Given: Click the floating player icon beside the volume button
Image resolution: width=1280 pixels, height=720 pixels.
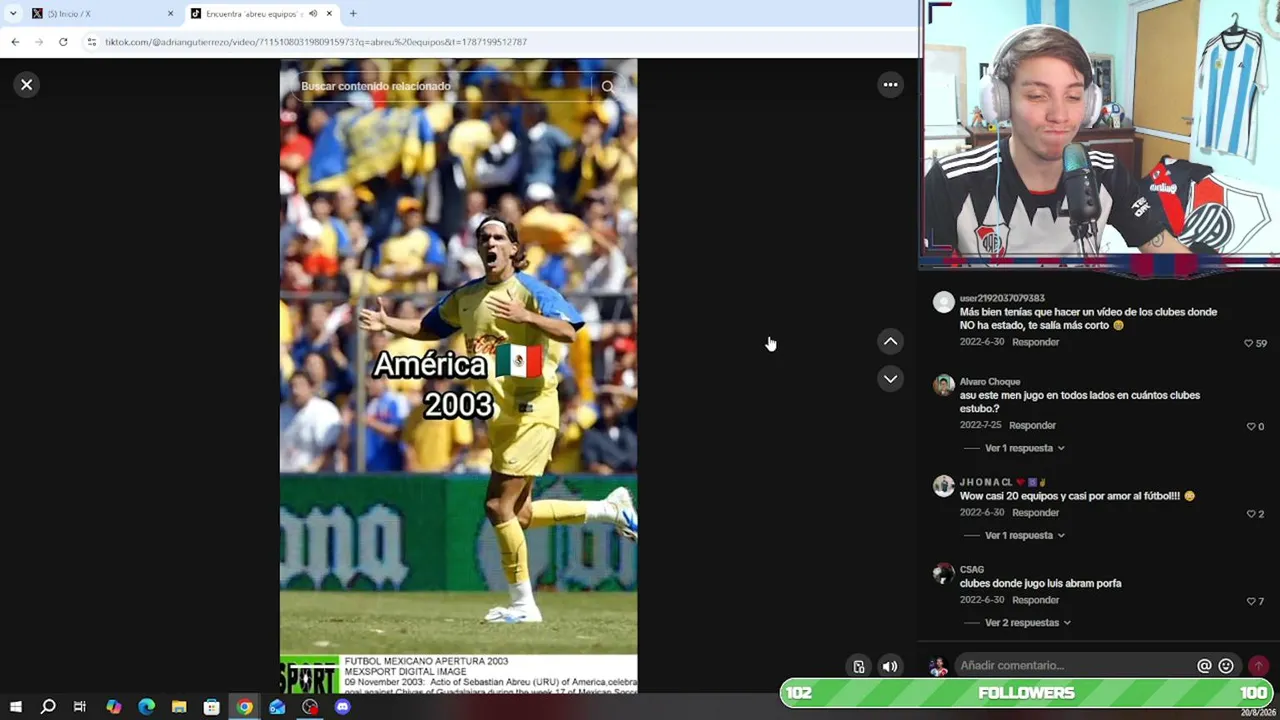Looking at the screenshot, I should click(858, 667).
